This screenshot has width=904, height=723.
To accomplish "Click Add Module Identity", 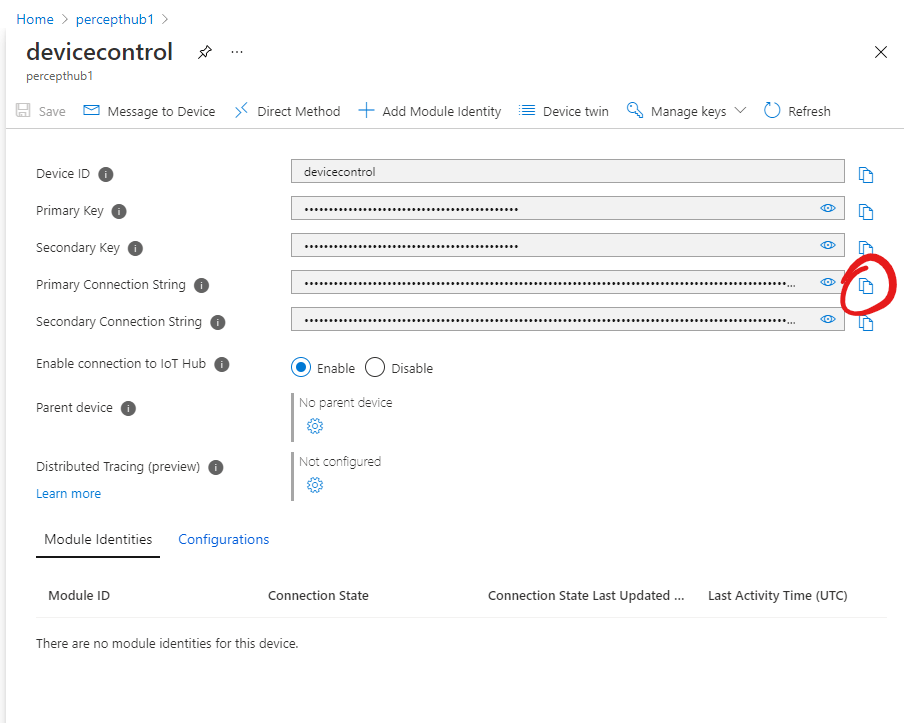I will 430,111.
